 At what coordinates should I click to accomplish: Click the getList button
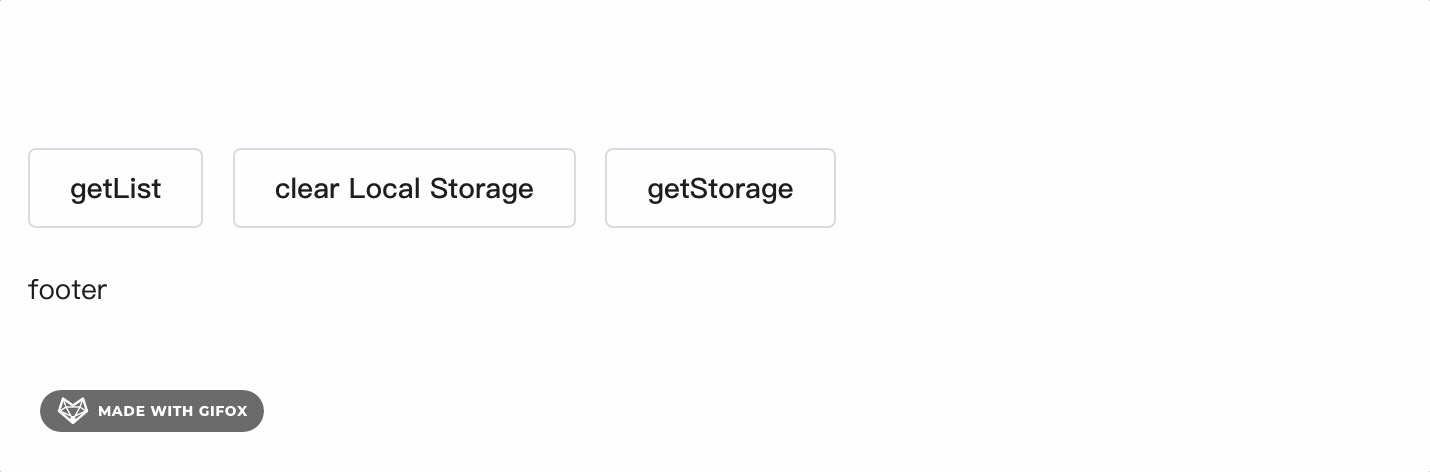pyautogui.click(x=115, y=188)
